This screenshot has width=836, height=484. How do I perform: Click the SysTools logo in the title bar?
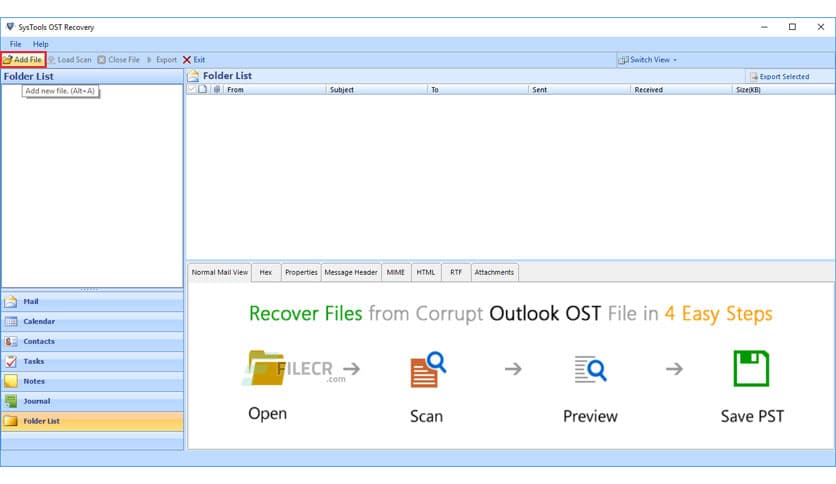tap(10, 27)
